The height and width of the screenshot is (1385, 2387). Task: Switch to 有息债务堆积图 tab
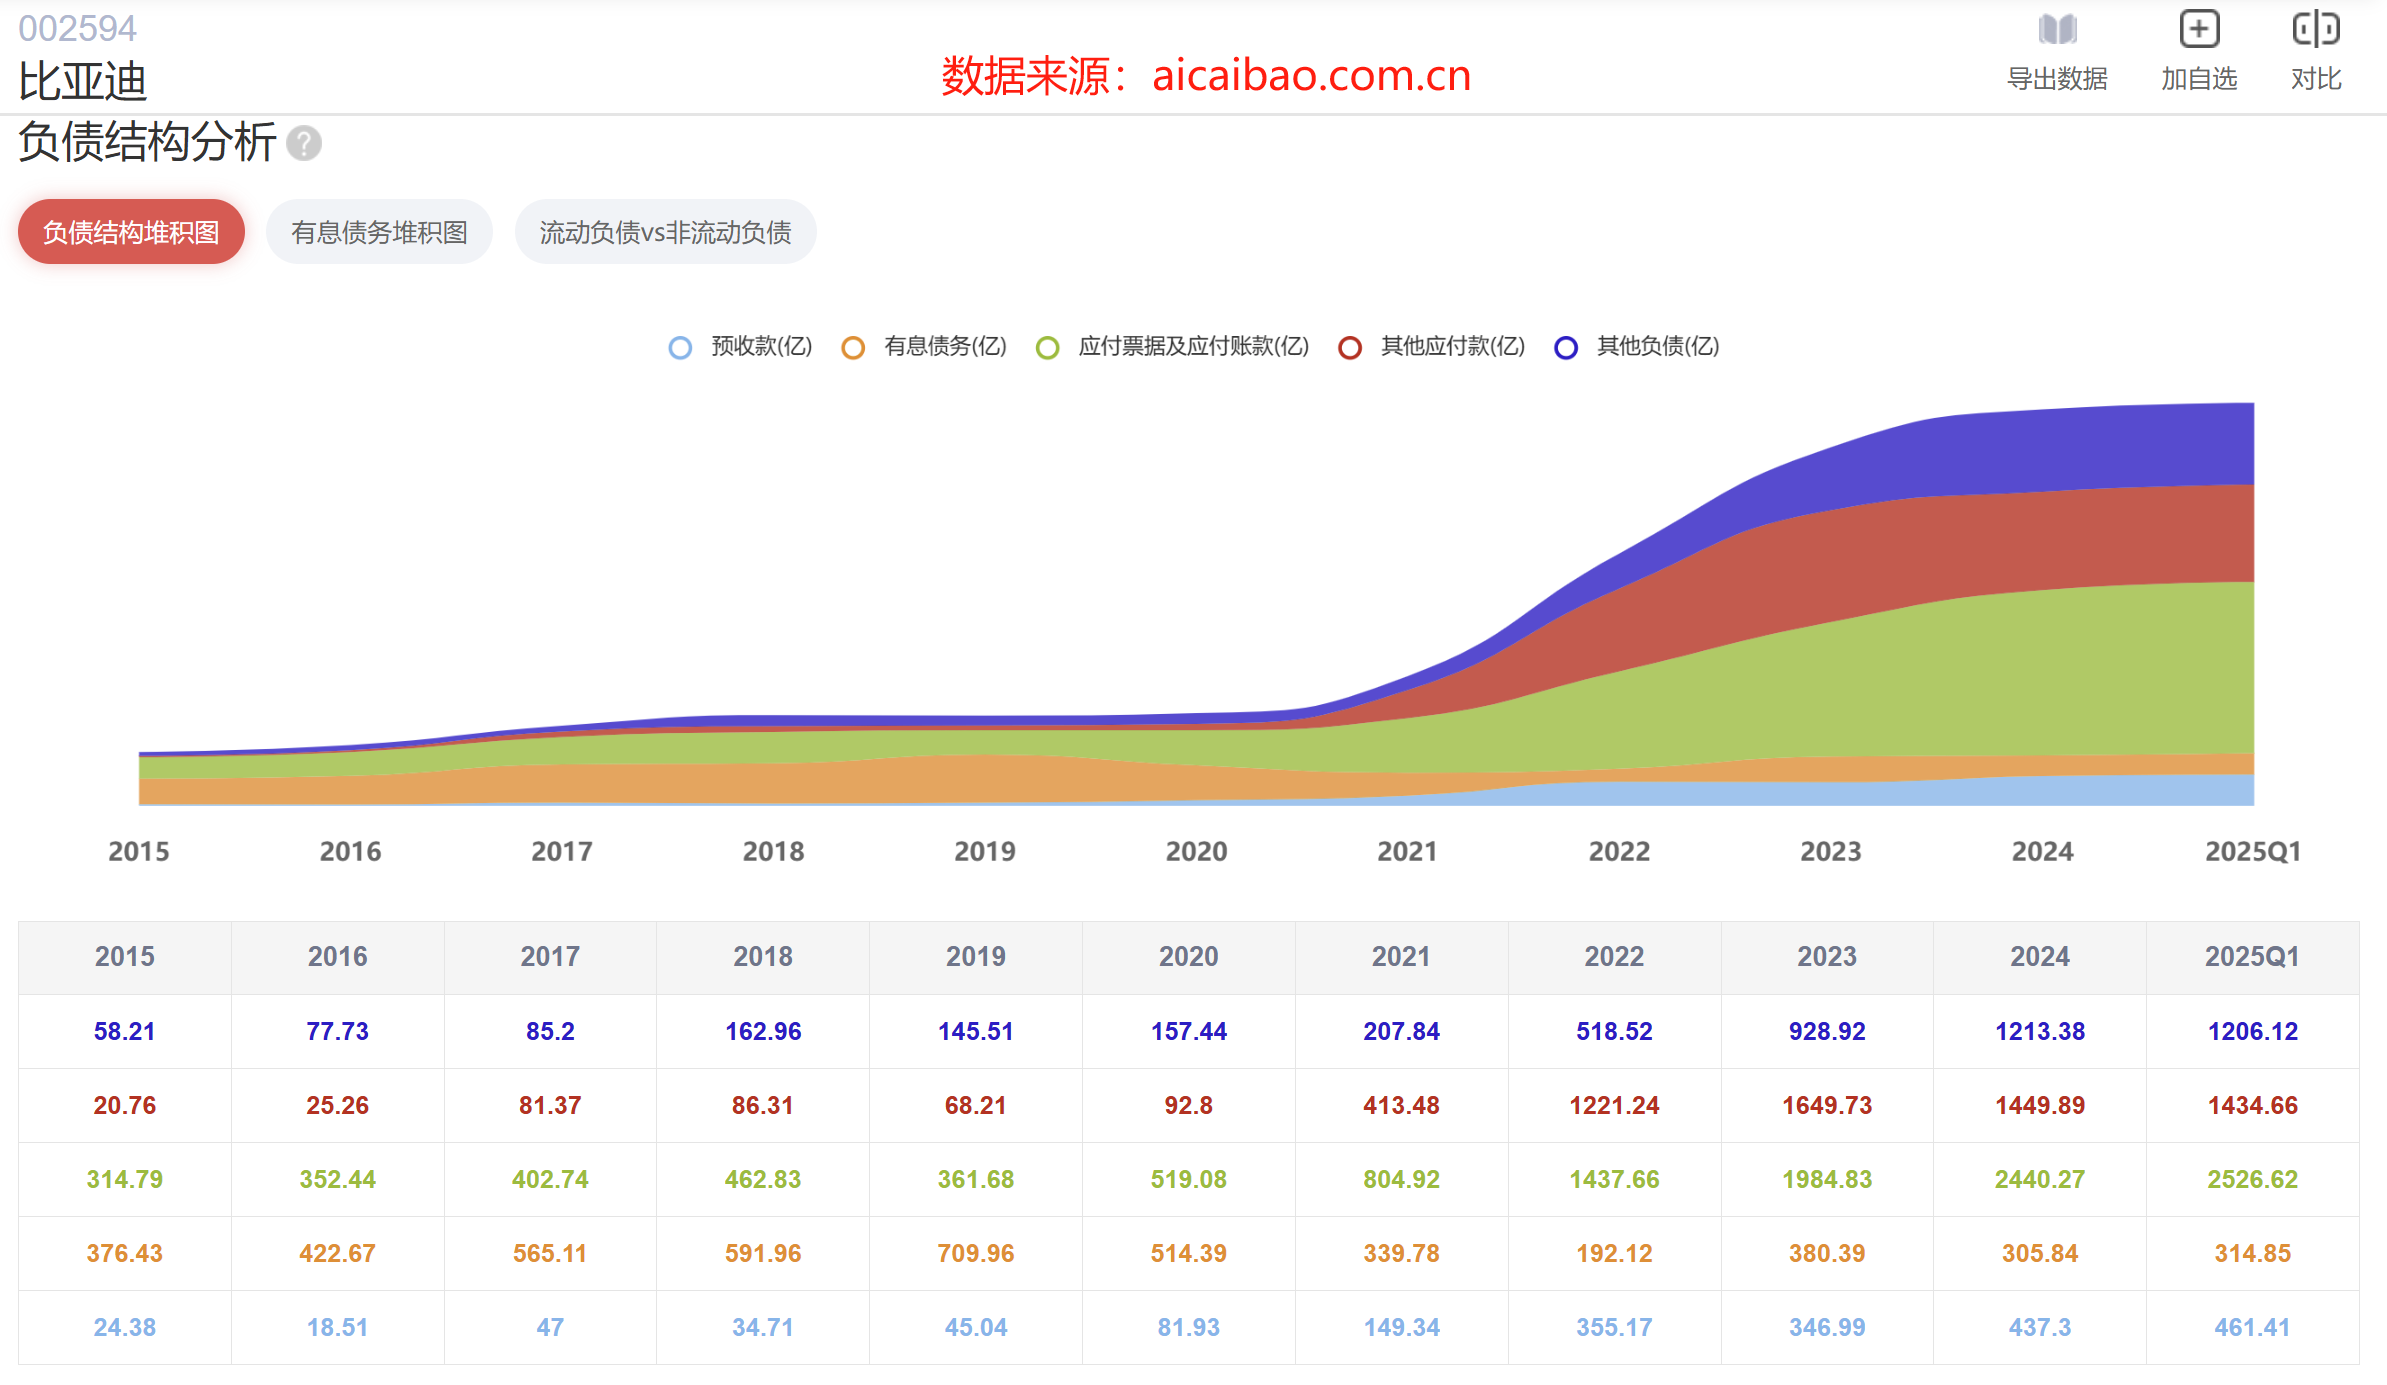(379, 232)
